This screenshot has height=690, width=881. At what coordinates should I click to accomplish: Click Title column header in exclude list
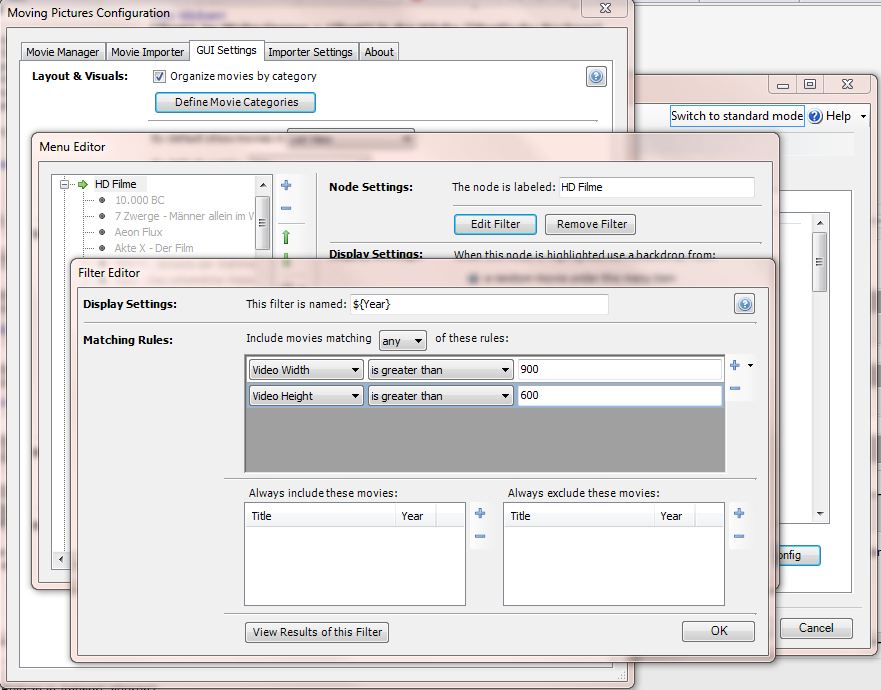click(579, 516)
